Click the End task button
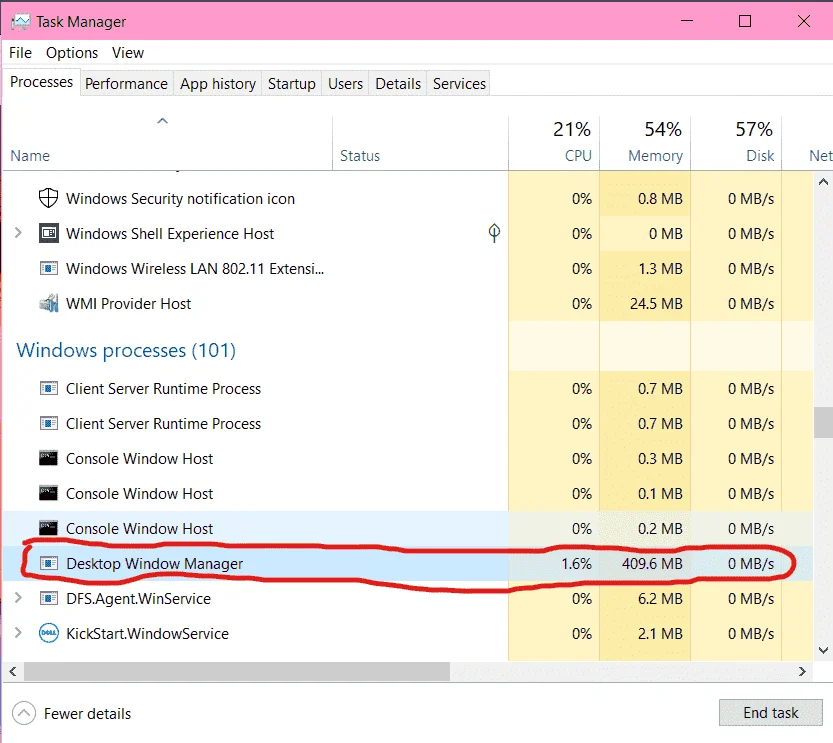Viewport: 833px width, 743px height. point(770,712)
